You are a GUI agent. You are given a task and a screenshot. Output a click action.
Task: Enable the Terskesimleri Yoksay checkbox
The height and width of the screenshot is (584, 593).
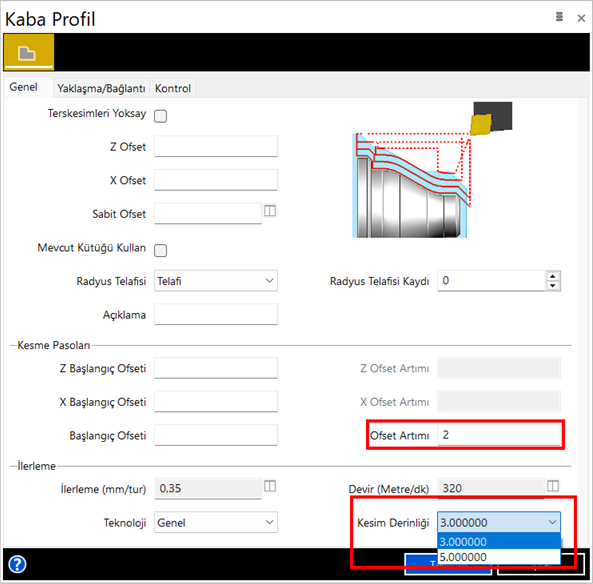click(x=160, y=116)
